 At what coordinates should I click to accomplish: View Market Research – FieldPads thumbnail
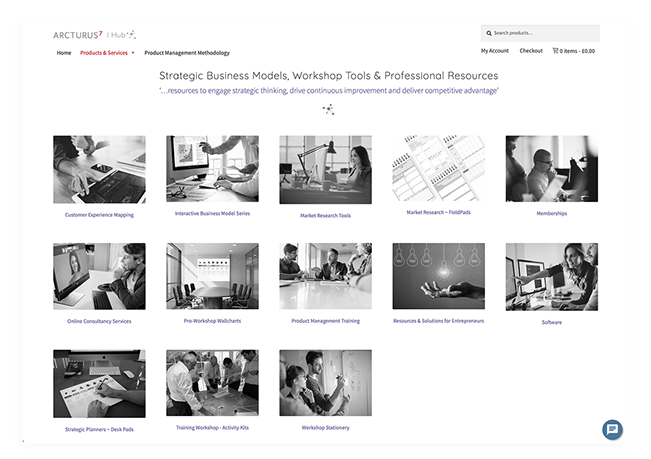pyautogui.click(x=438, y=169)
